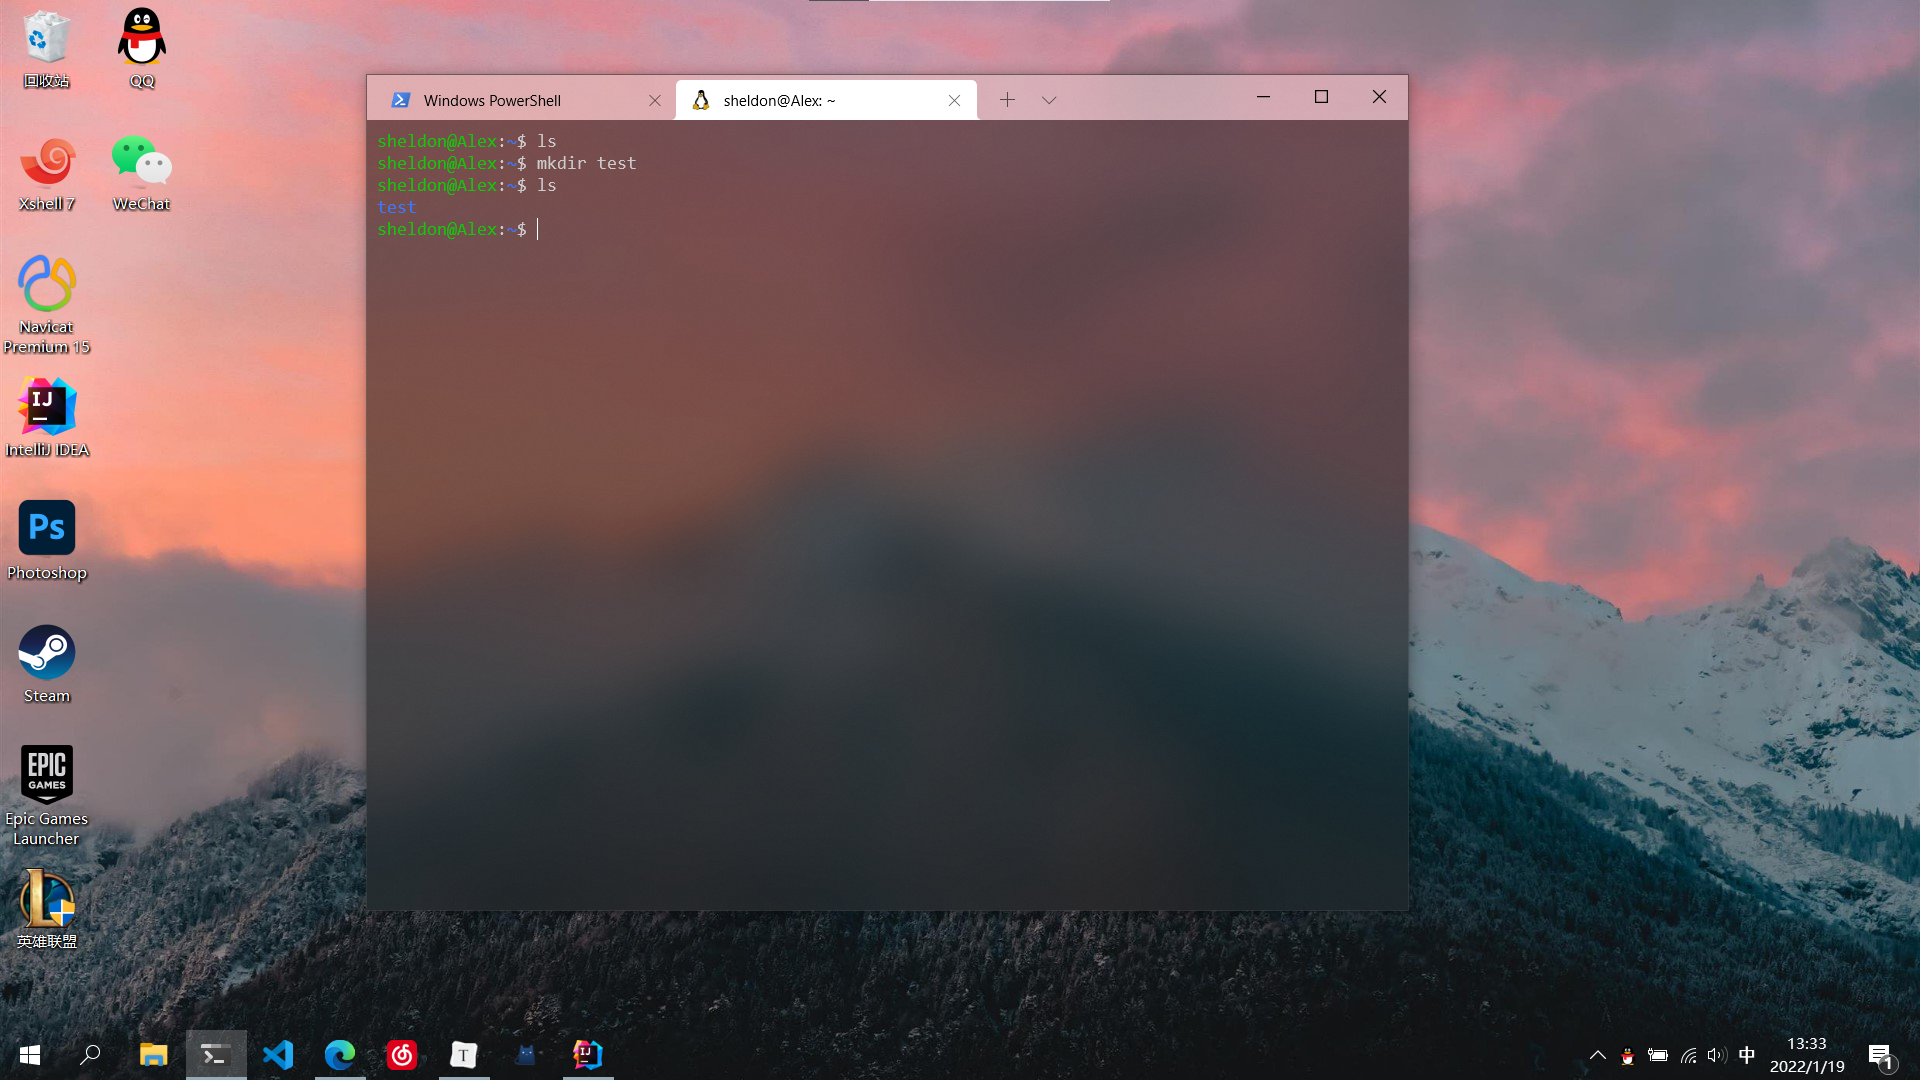
Task: Open a new terminal tab with plus button
Action: [x=1007, y=100]
